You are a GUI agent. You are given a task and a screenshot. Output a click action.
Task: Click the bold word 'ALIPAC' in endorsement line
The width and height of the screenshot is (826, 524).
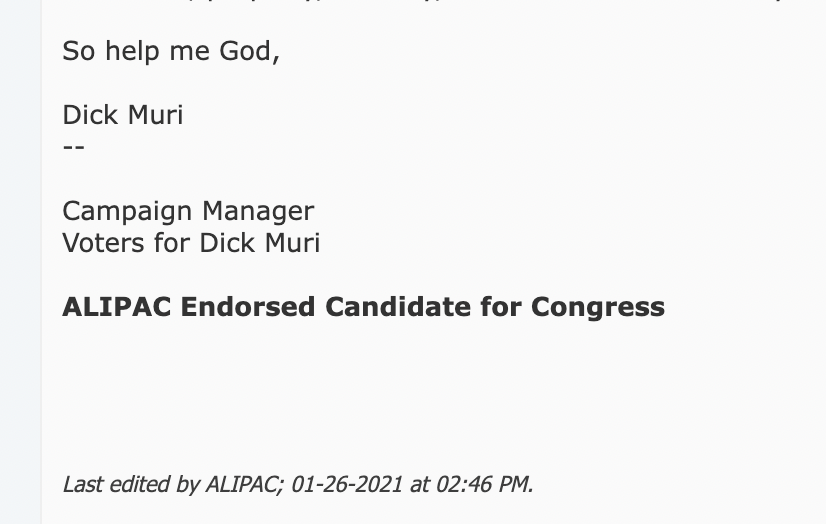117,307
